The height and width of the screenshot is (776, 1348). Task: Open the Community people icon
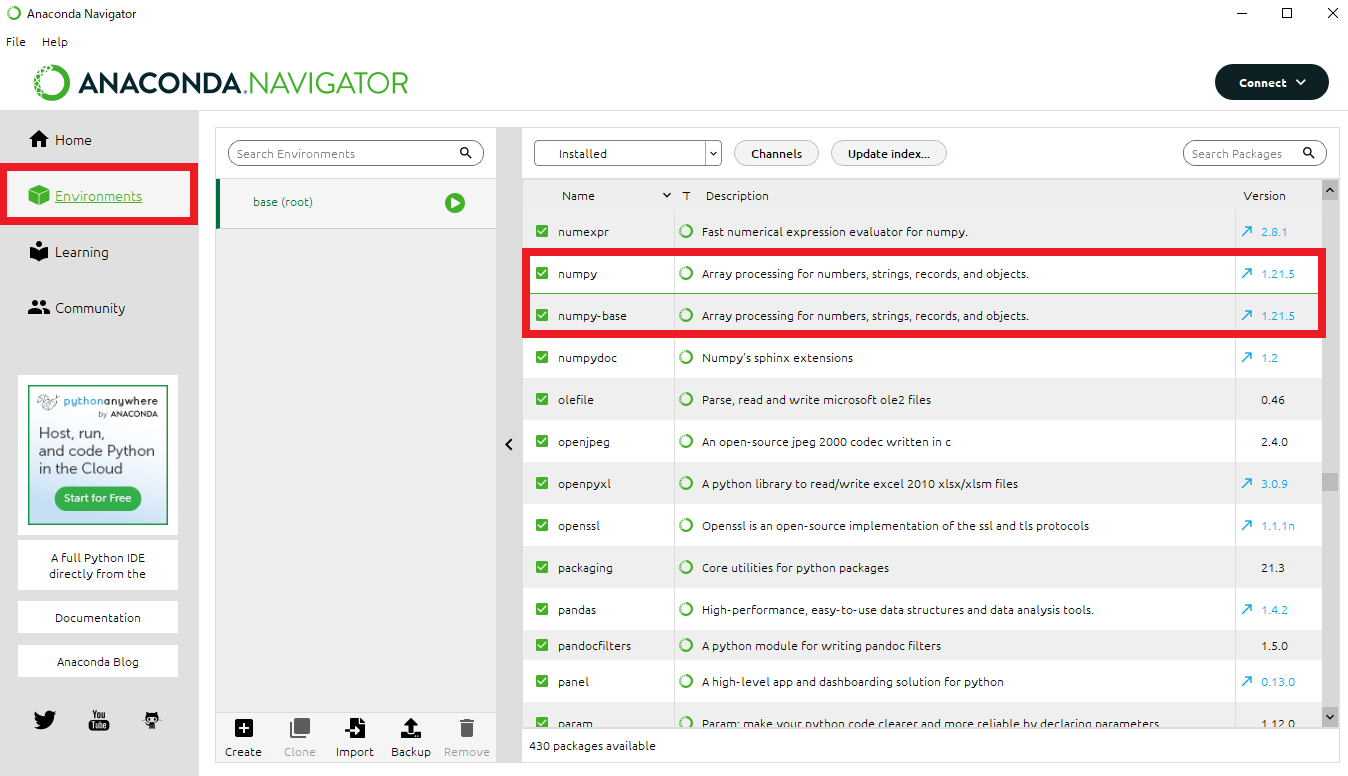coord(39,308)
